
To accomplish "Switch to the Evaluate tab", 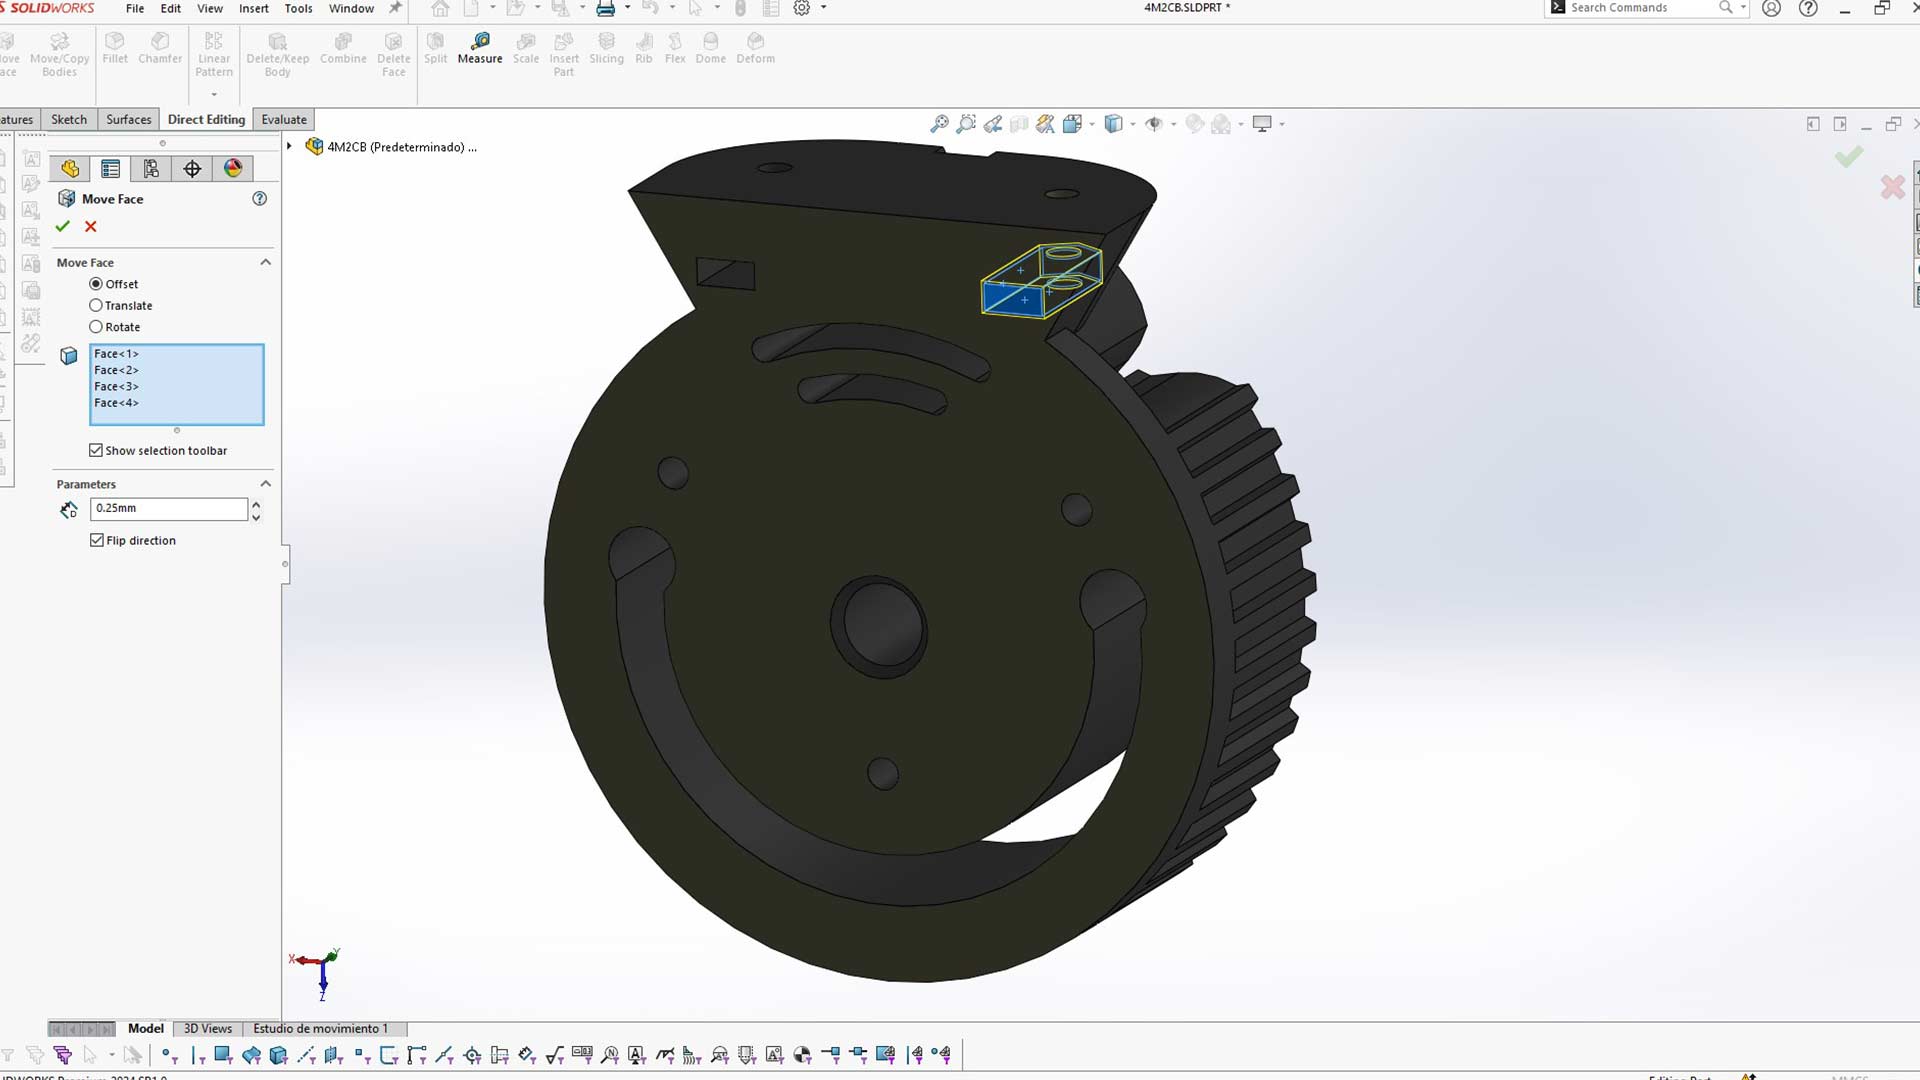I will pyautogui.click(x=284, y=119).
